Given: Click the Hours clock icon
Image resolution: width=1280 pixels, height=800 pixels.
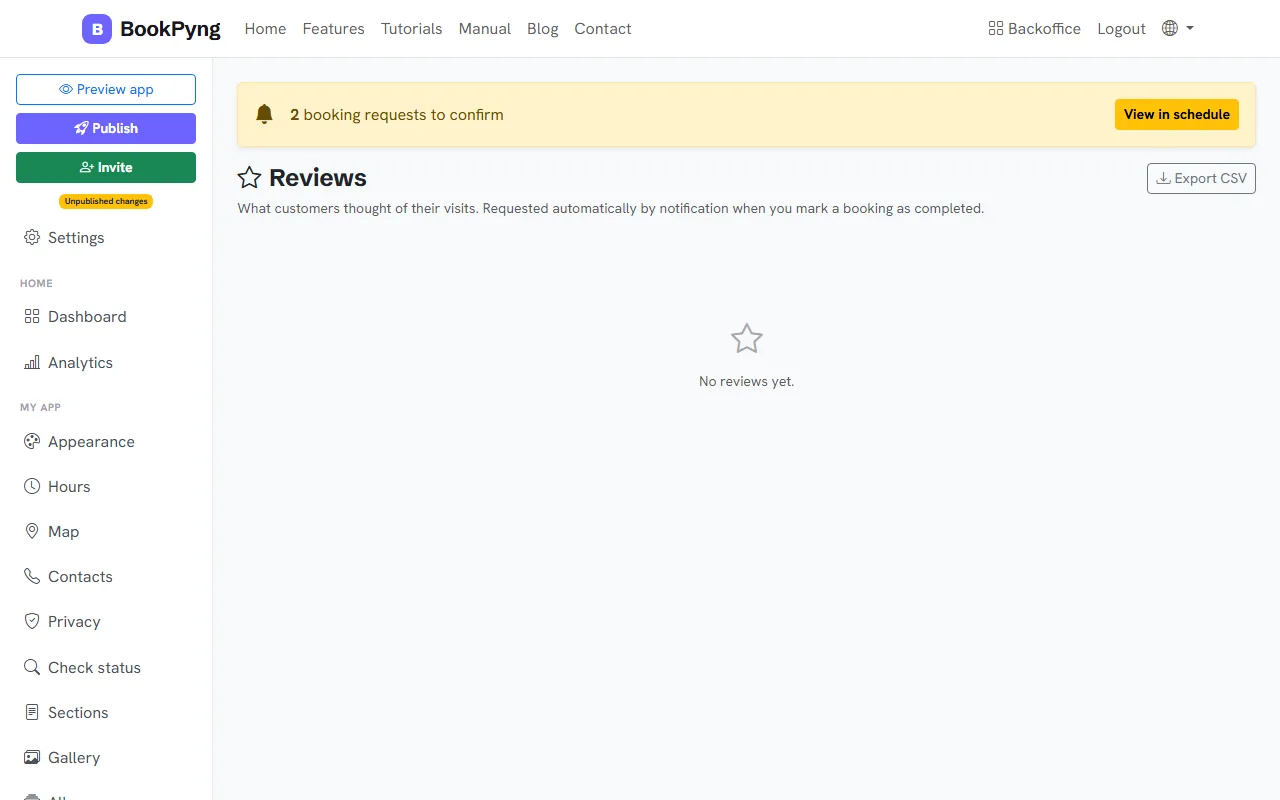Looking at the screenshot, I should [x=32, y=486].
